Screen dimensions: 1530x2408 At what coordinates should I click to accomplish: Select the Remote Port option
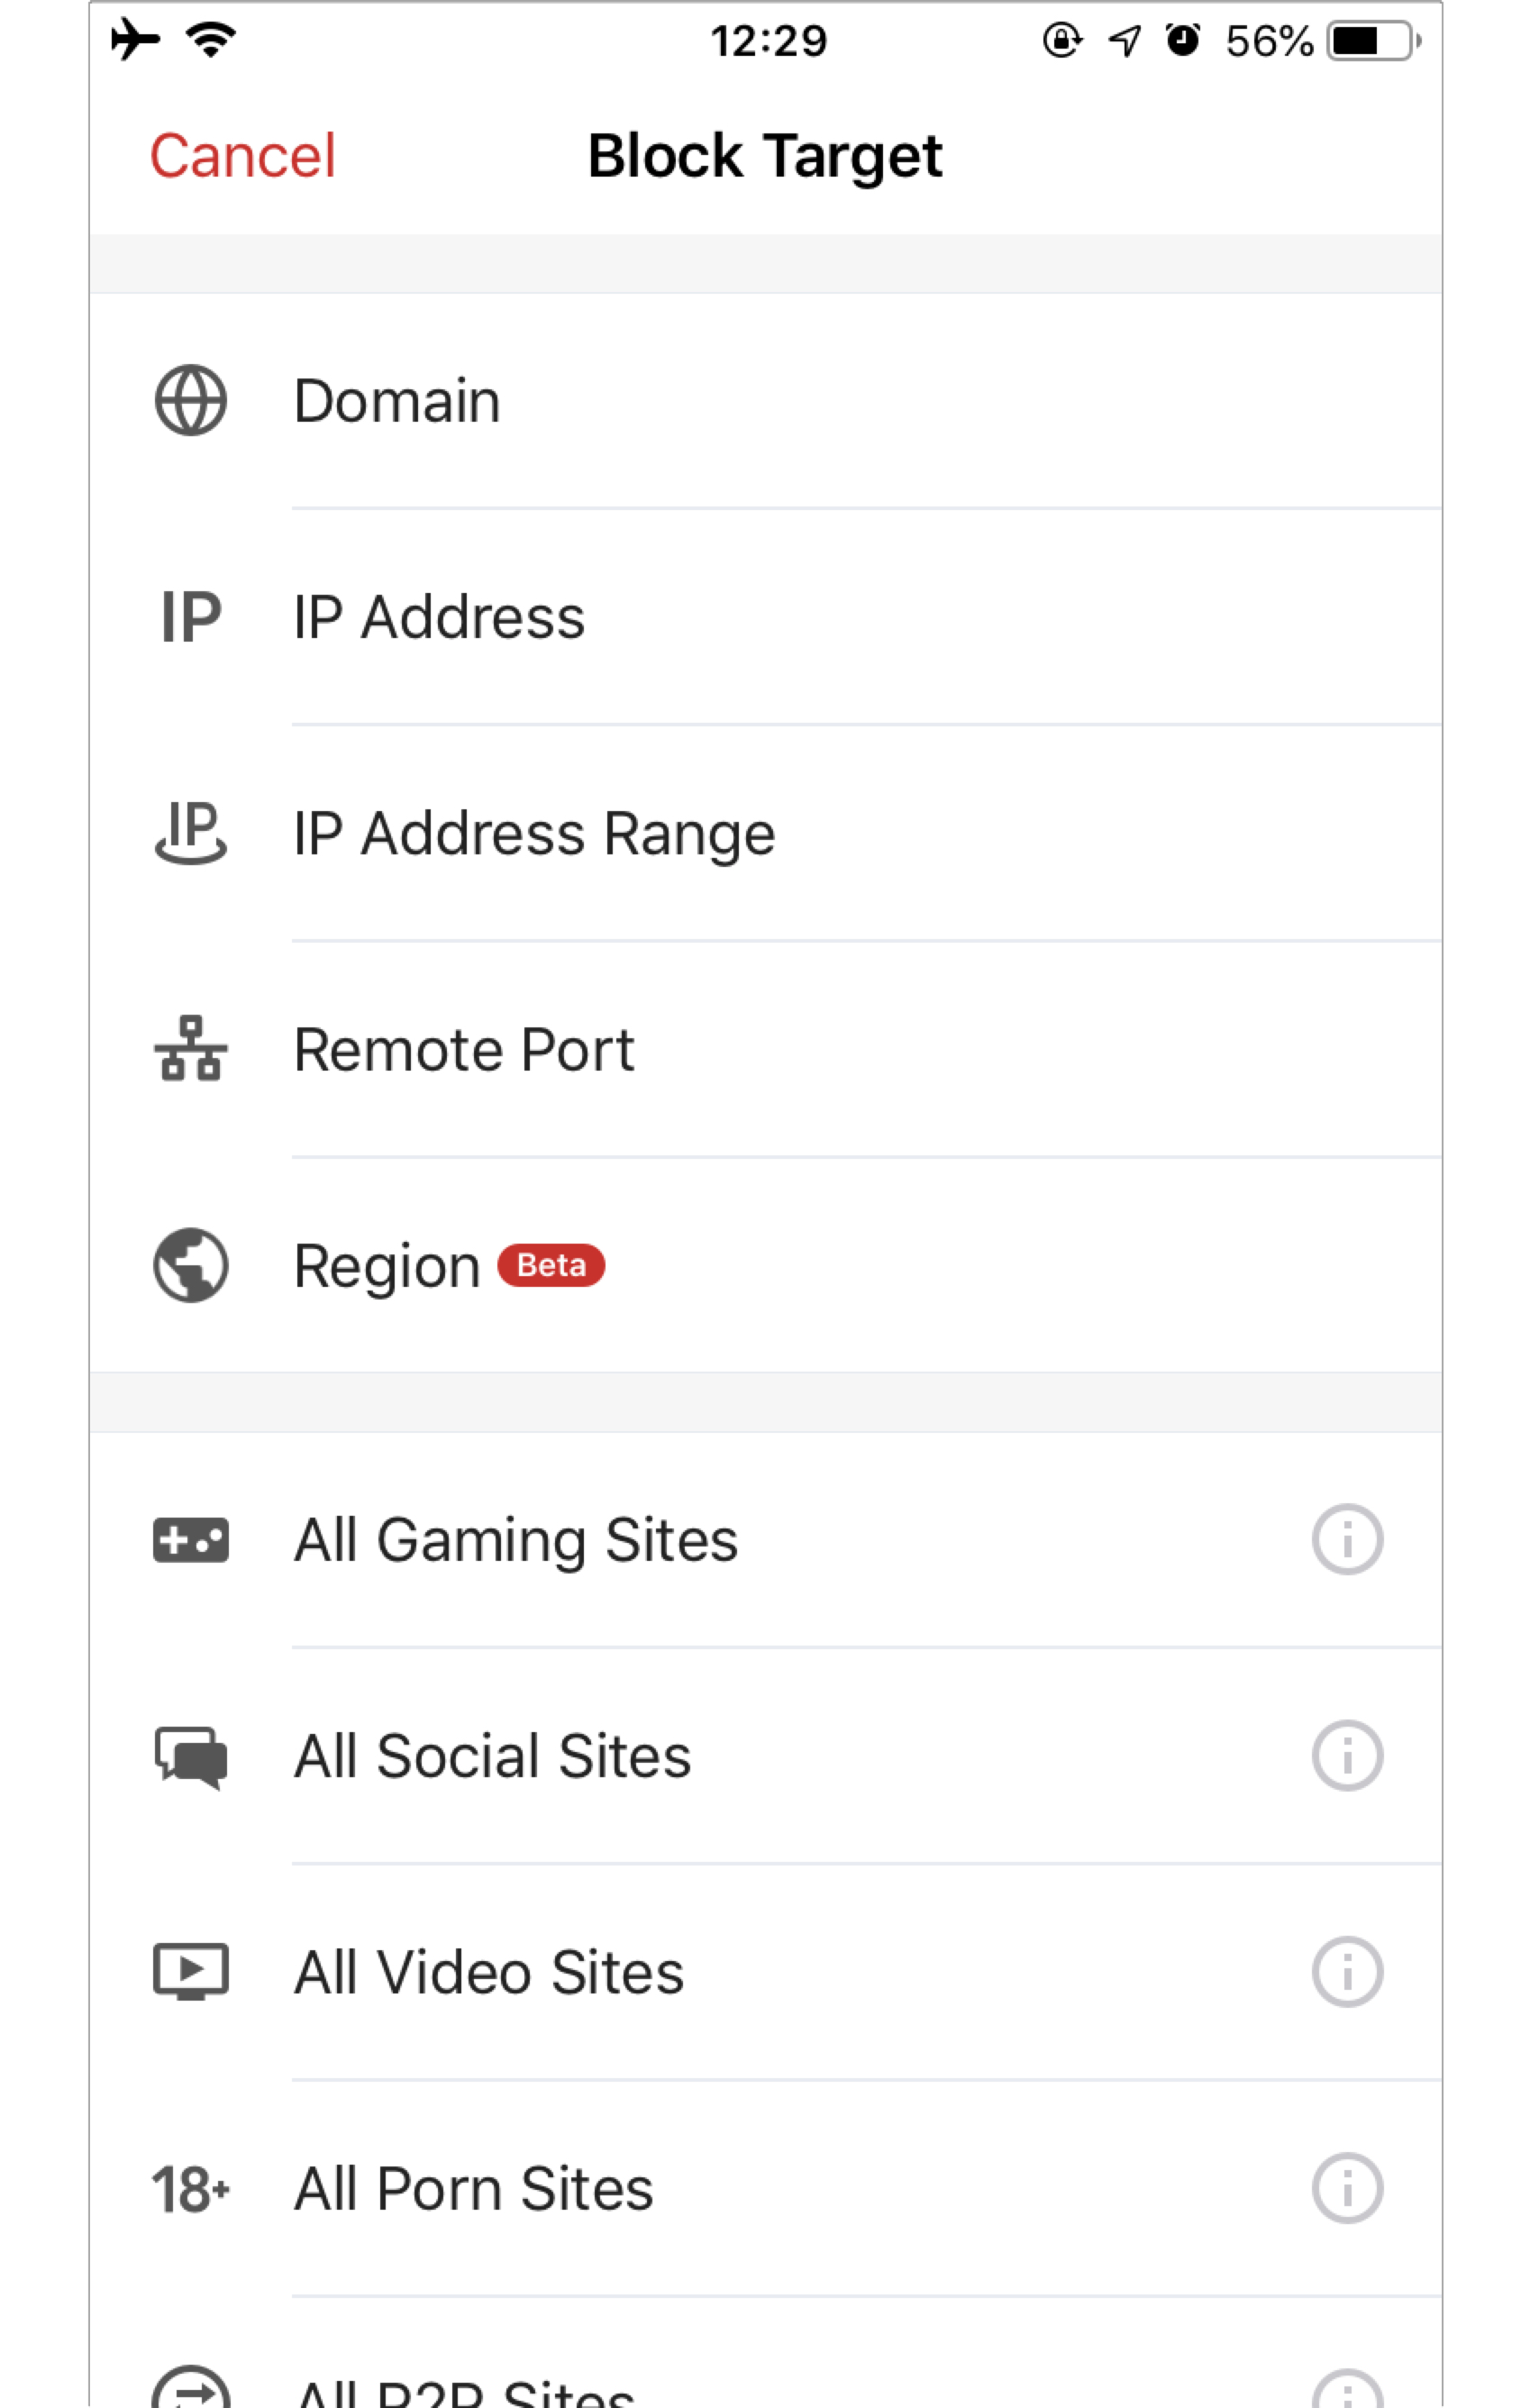point(765,1049)
